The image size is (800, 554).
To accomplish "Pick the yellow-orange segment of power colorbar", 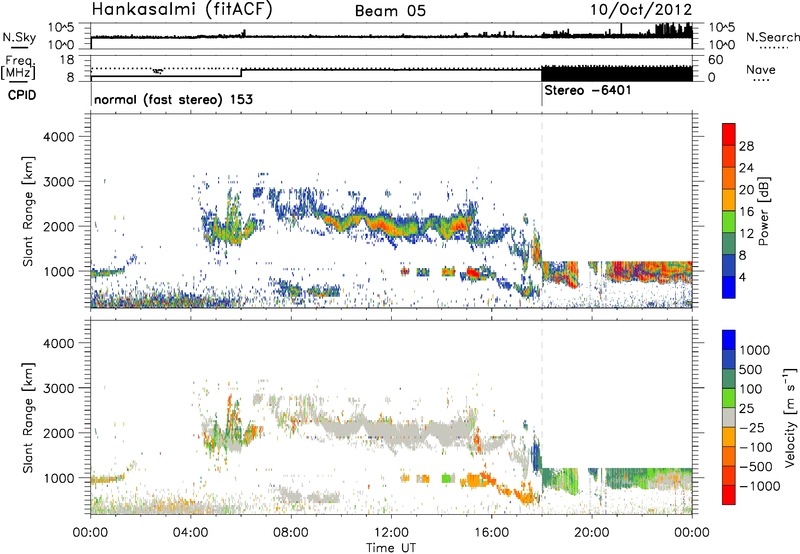I will (x=729, y=199).
